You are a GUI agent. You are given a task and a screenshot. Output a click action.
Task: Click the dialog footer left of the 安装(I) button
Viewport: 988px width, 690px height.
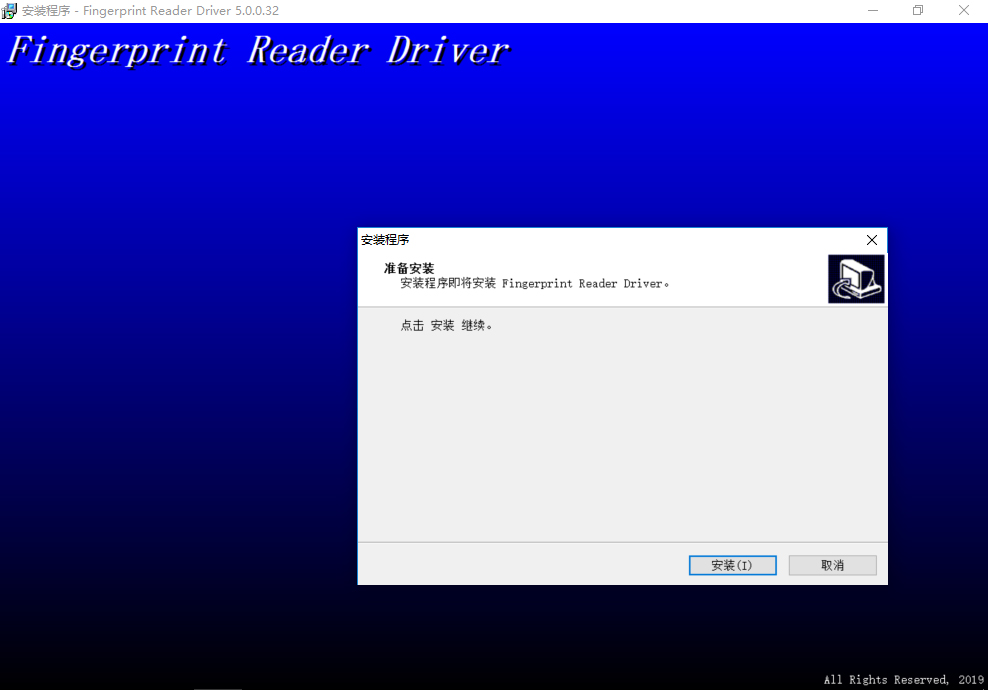pyautogui.click(x=520, y=565)
